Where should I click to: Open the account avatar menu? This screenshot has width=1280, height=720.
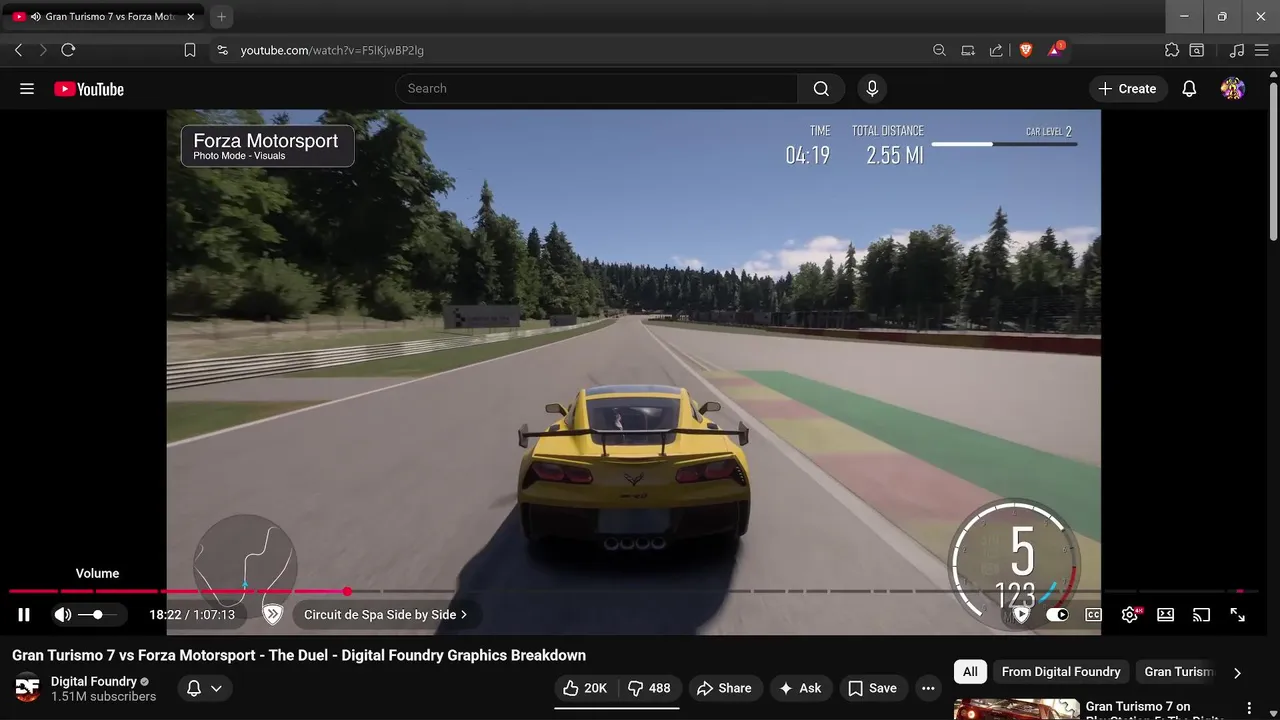(x=1233, y=89)
